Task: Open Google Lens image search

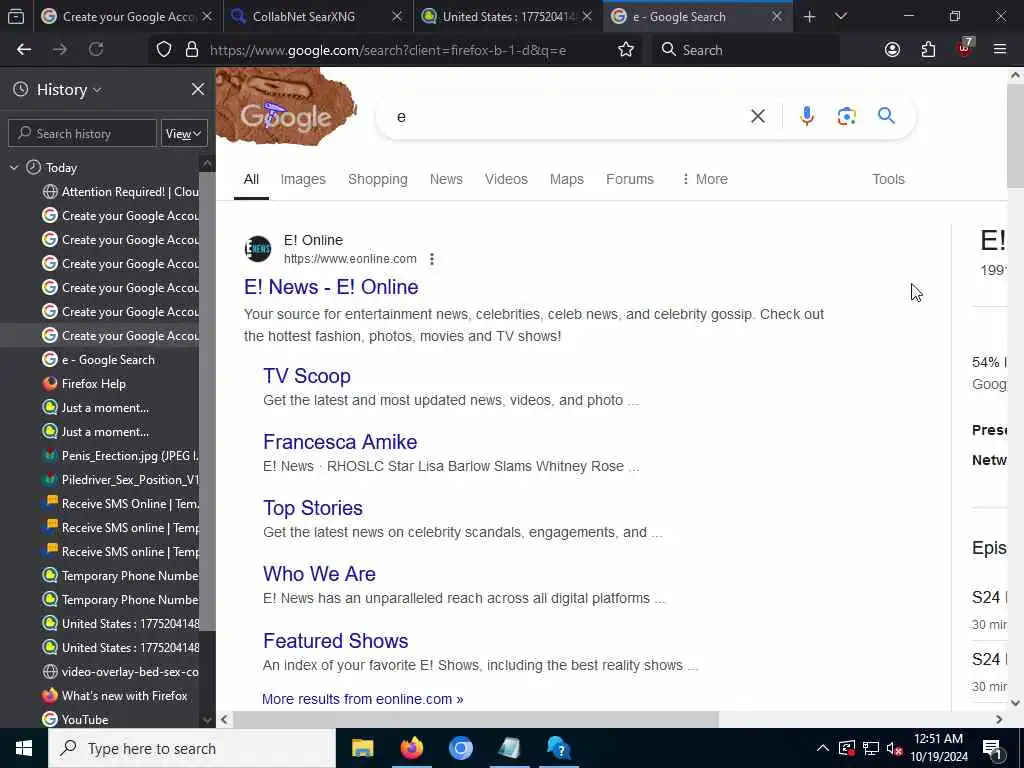Action: (846, 116)
